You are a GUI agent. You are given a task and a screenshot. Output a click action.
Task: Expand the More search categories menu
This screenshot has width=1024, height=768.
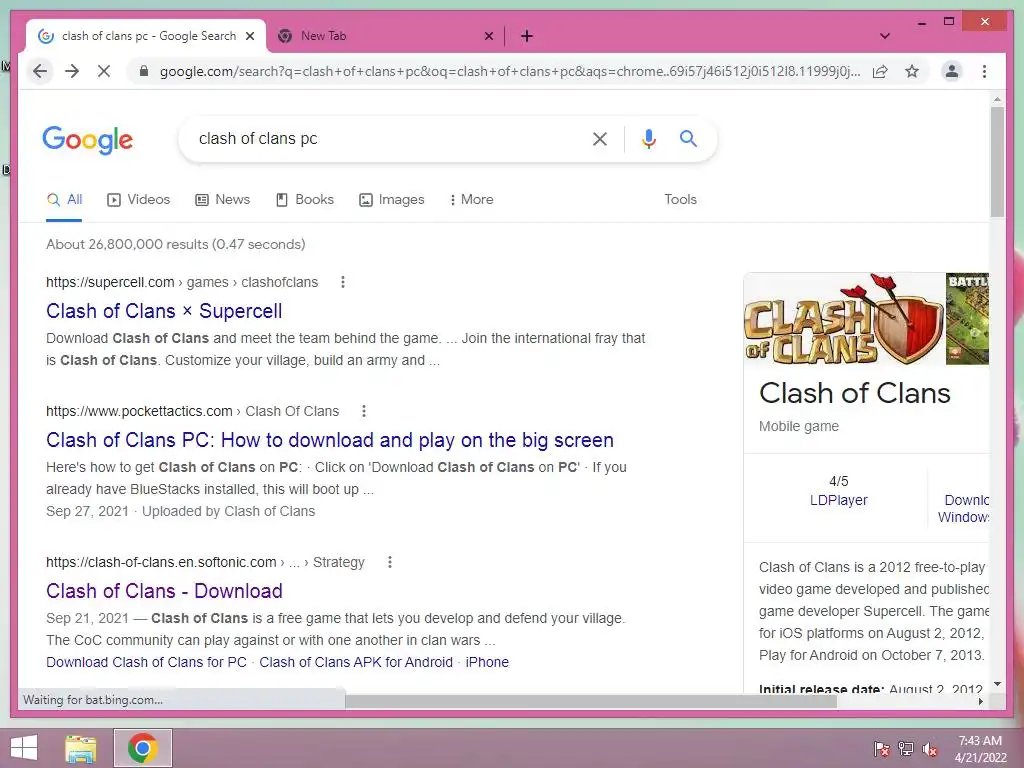[472, 200]
